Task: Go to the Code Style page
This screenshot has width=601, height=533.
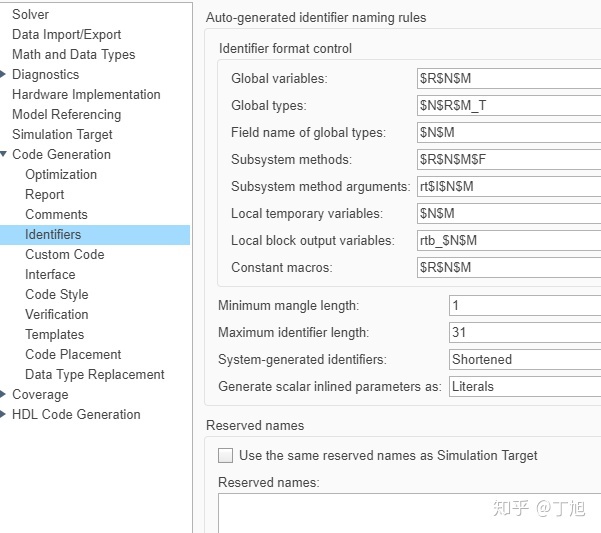Action: 56,295
